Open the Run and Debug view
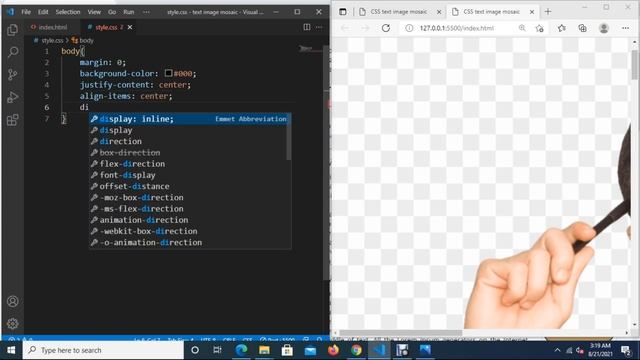This screenshot has height=360, width=640. coord(13,97)
